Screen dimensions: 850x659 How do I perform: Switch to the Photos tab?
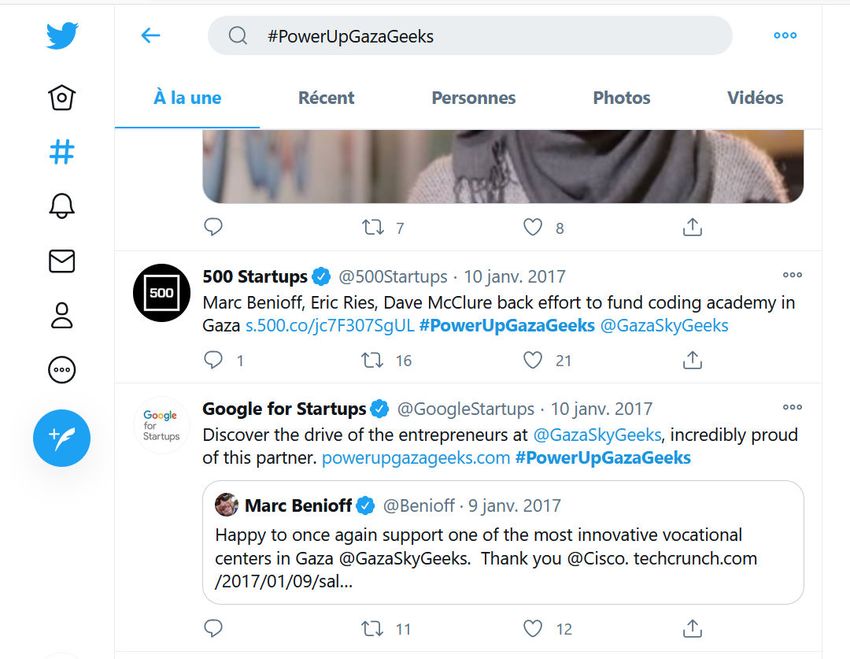[621, 98]
